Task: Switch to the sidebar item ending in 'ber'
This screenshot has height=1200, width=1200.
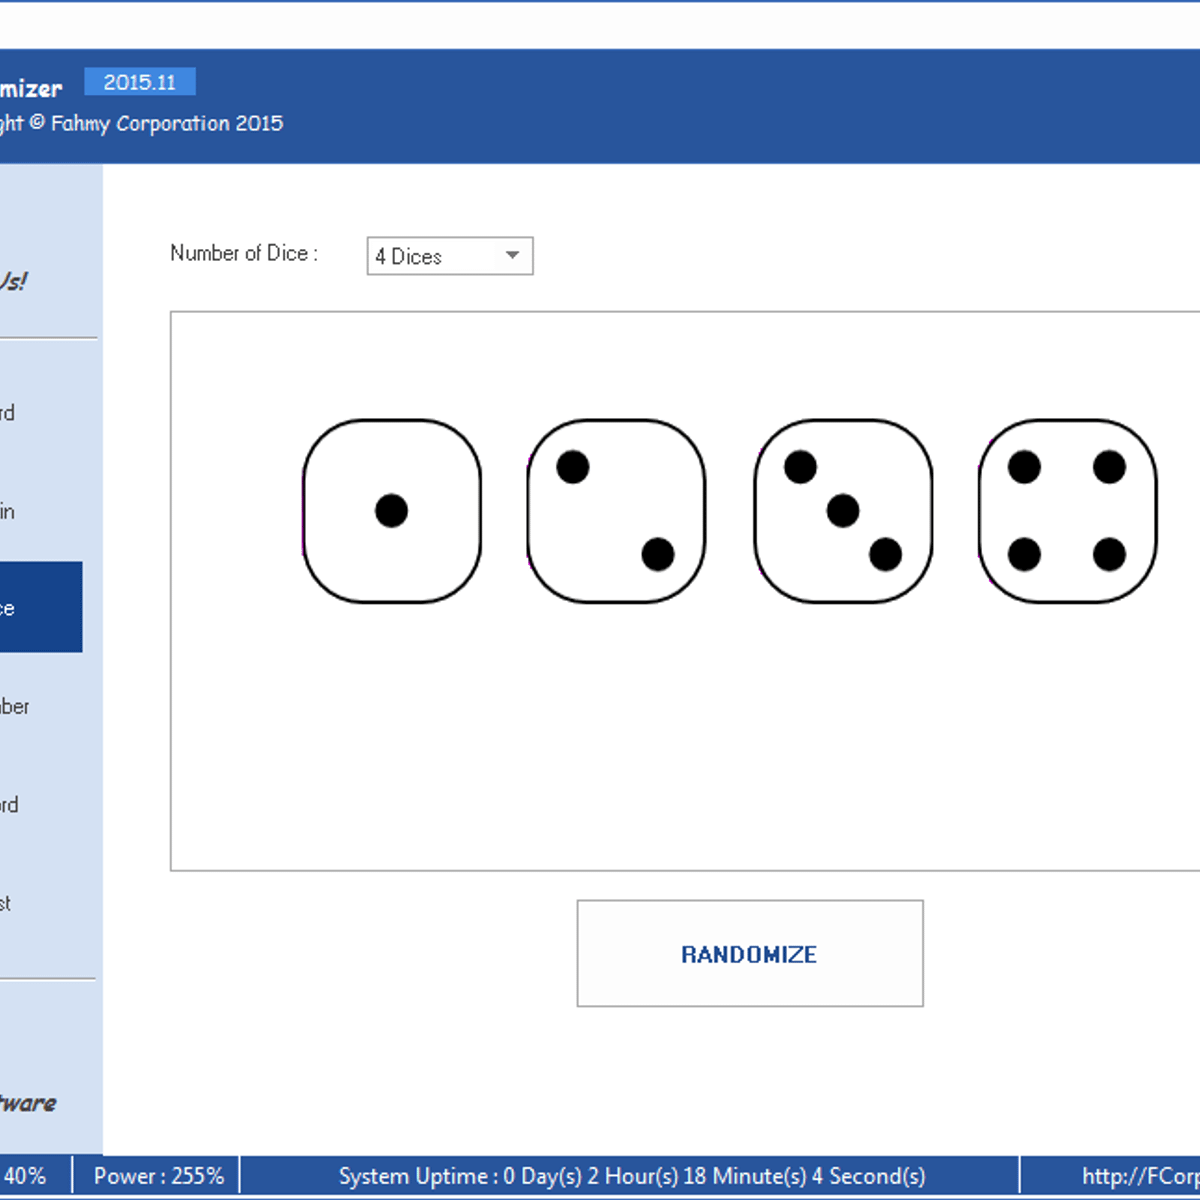Action: [15, 707]
